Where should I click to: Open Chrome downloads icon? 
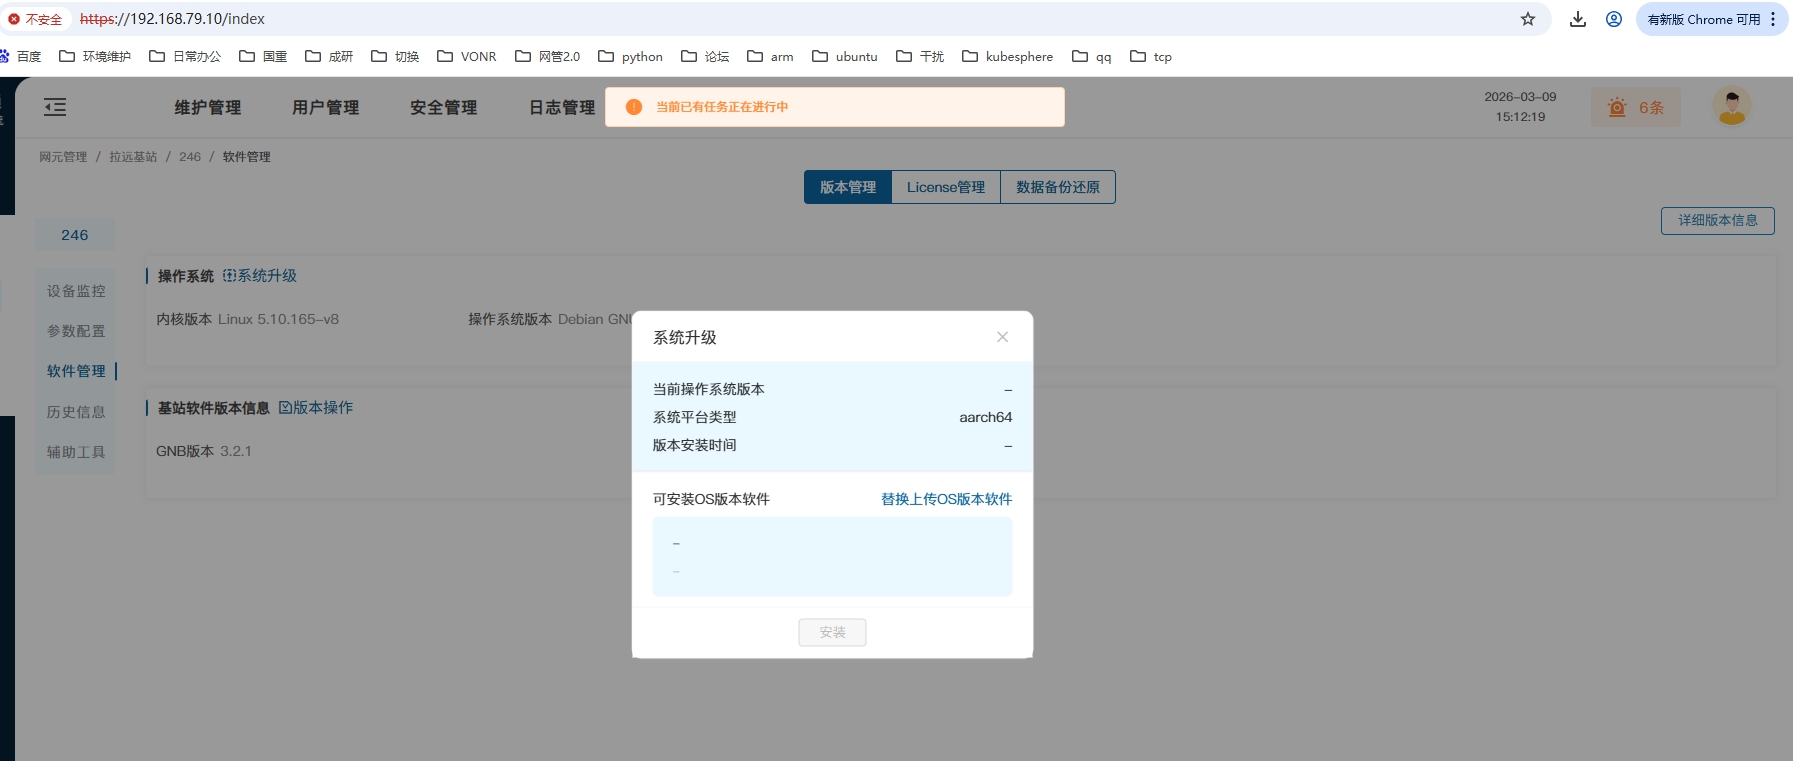(x=1577, y=19)
